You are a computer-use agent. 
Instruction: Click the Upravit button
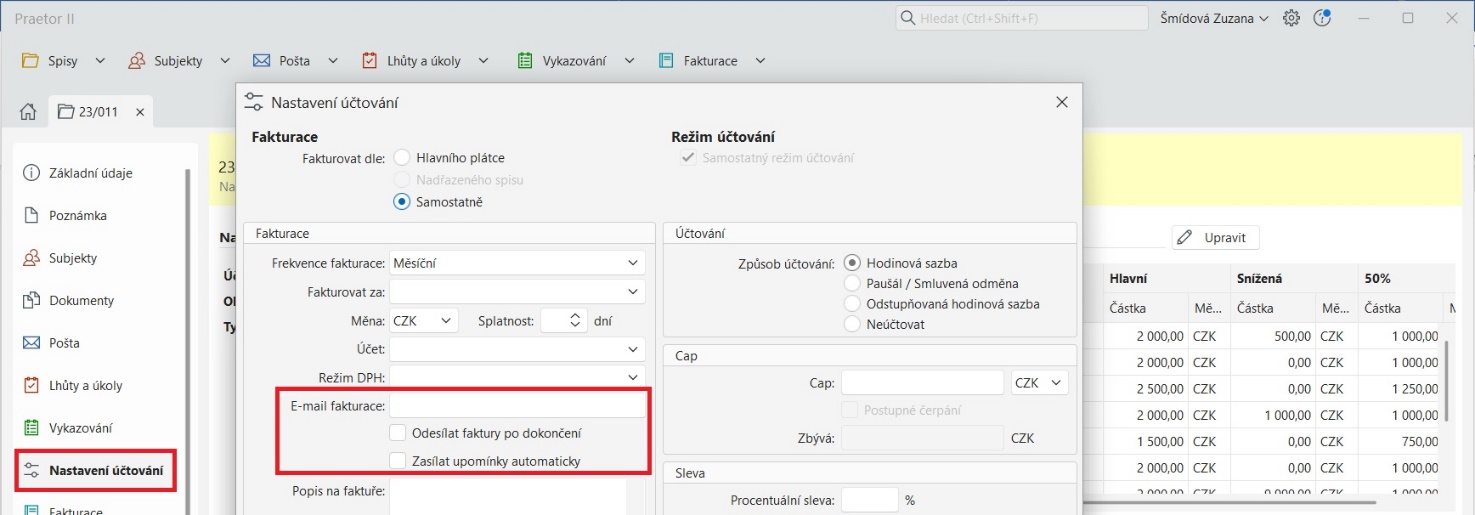click(x=1214, y=238)
